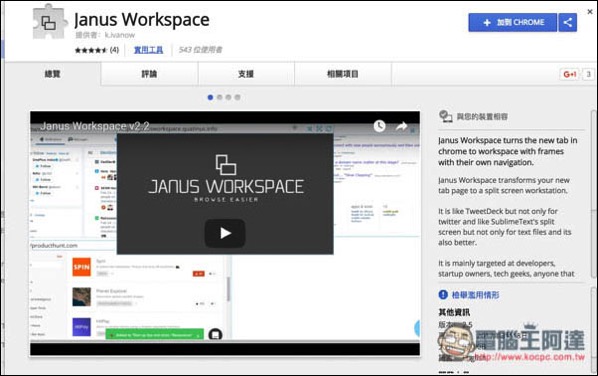Click the Janus Workspace puzzle-piece extension icon
The image size is (598, 376).
point(50,22)
